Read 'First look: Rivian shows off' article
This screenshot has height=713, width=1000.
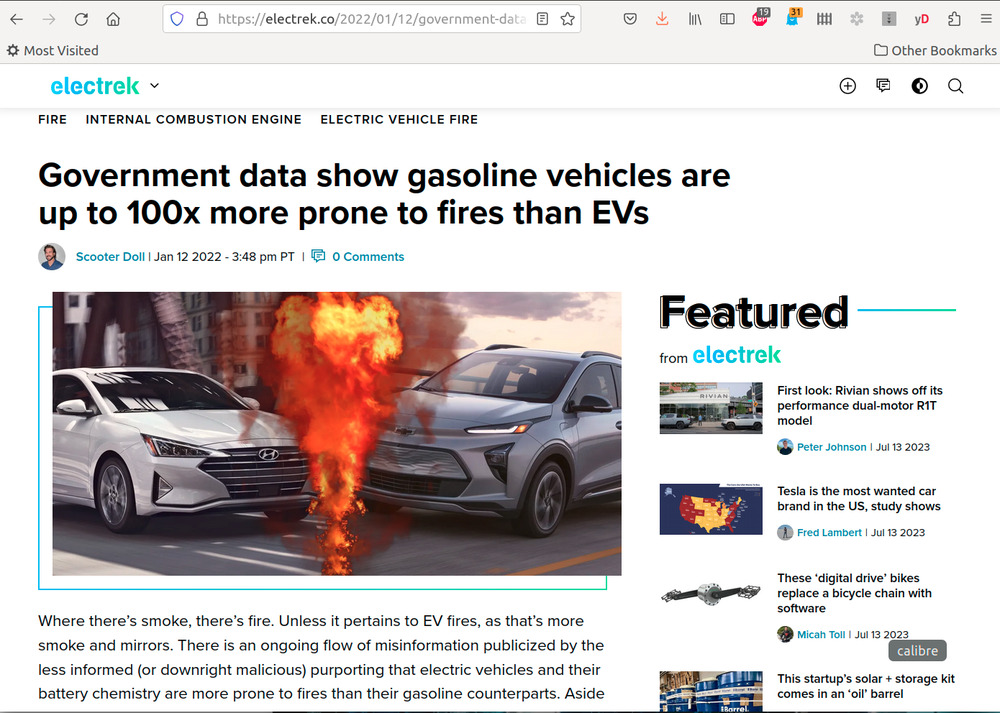tap(860, 406)
